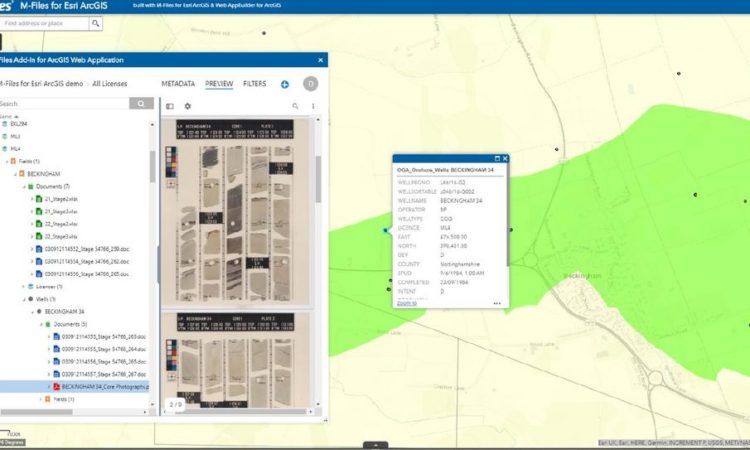This screenshot has width=750, height=450.
Task: Collapse the Documents (5) folder
Action: (41, 324)
